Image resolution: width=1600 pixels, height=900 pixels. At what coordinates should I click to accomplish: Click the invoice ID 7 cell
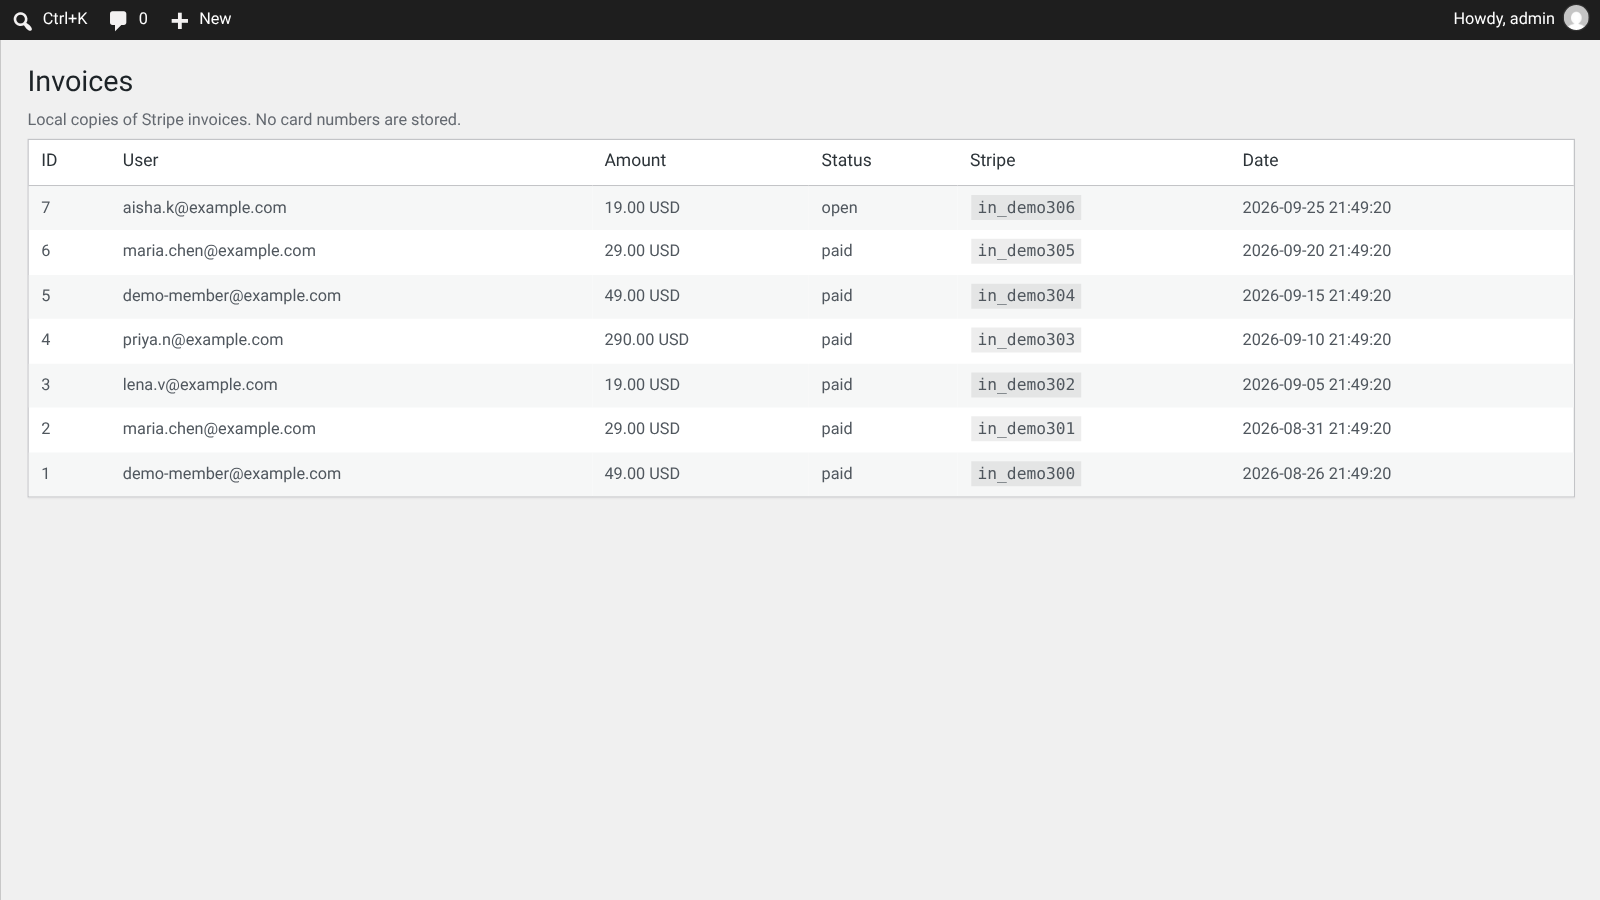pos(46,208)
